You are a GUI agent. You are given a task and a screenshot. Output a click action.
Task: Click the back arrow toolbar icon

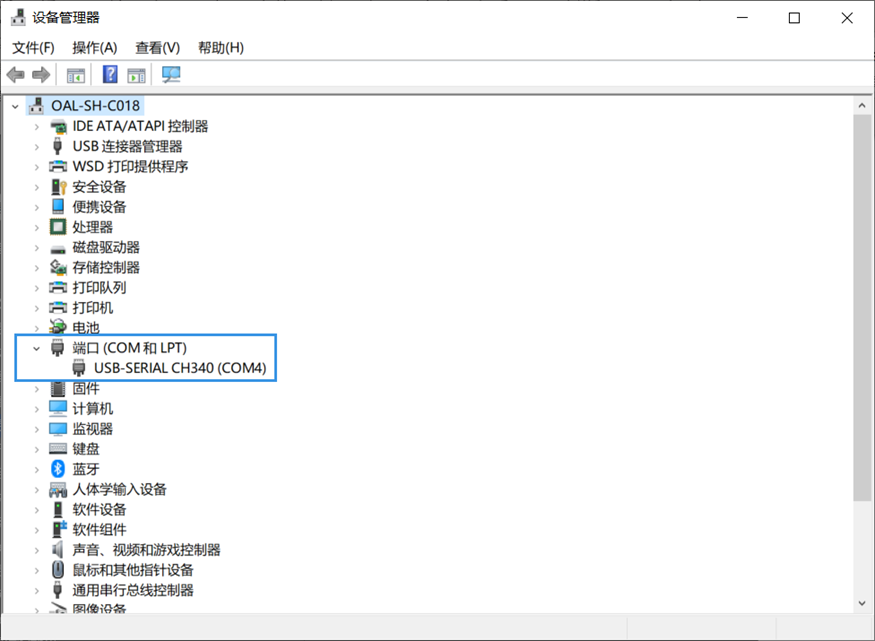16,74
